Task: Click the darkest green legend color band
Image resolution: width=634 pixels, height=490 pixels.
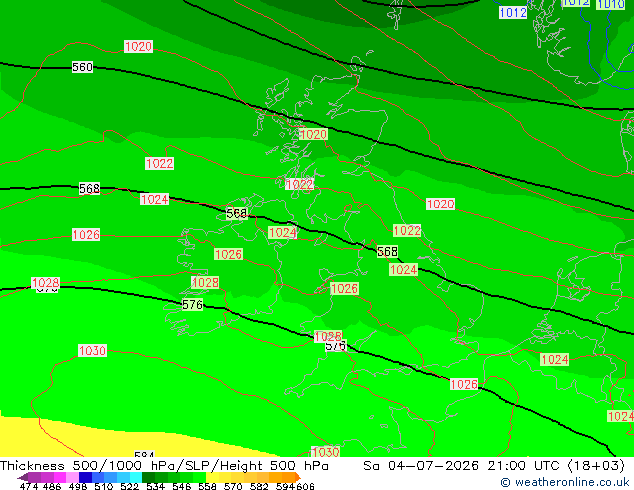Action: tap(148, 477)
